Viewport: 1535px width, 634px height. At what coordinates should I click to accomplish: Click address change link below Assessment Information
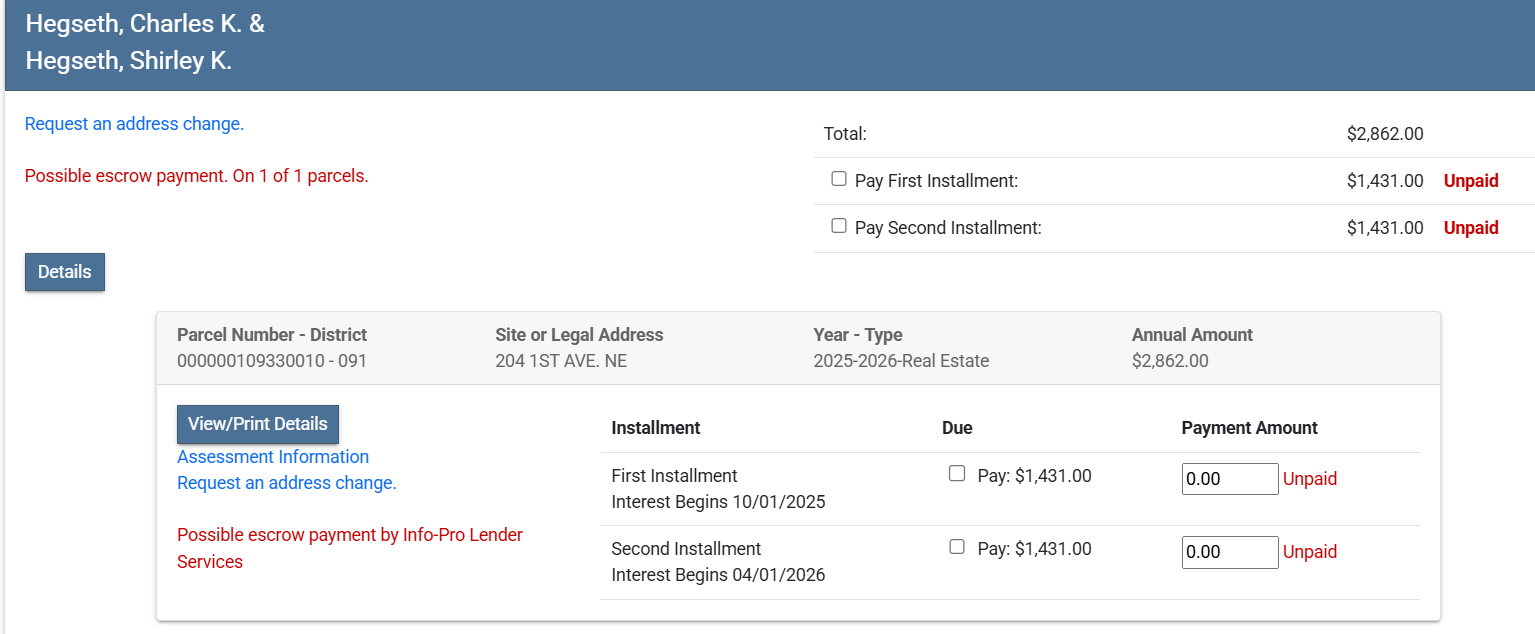tap(287, 483)
